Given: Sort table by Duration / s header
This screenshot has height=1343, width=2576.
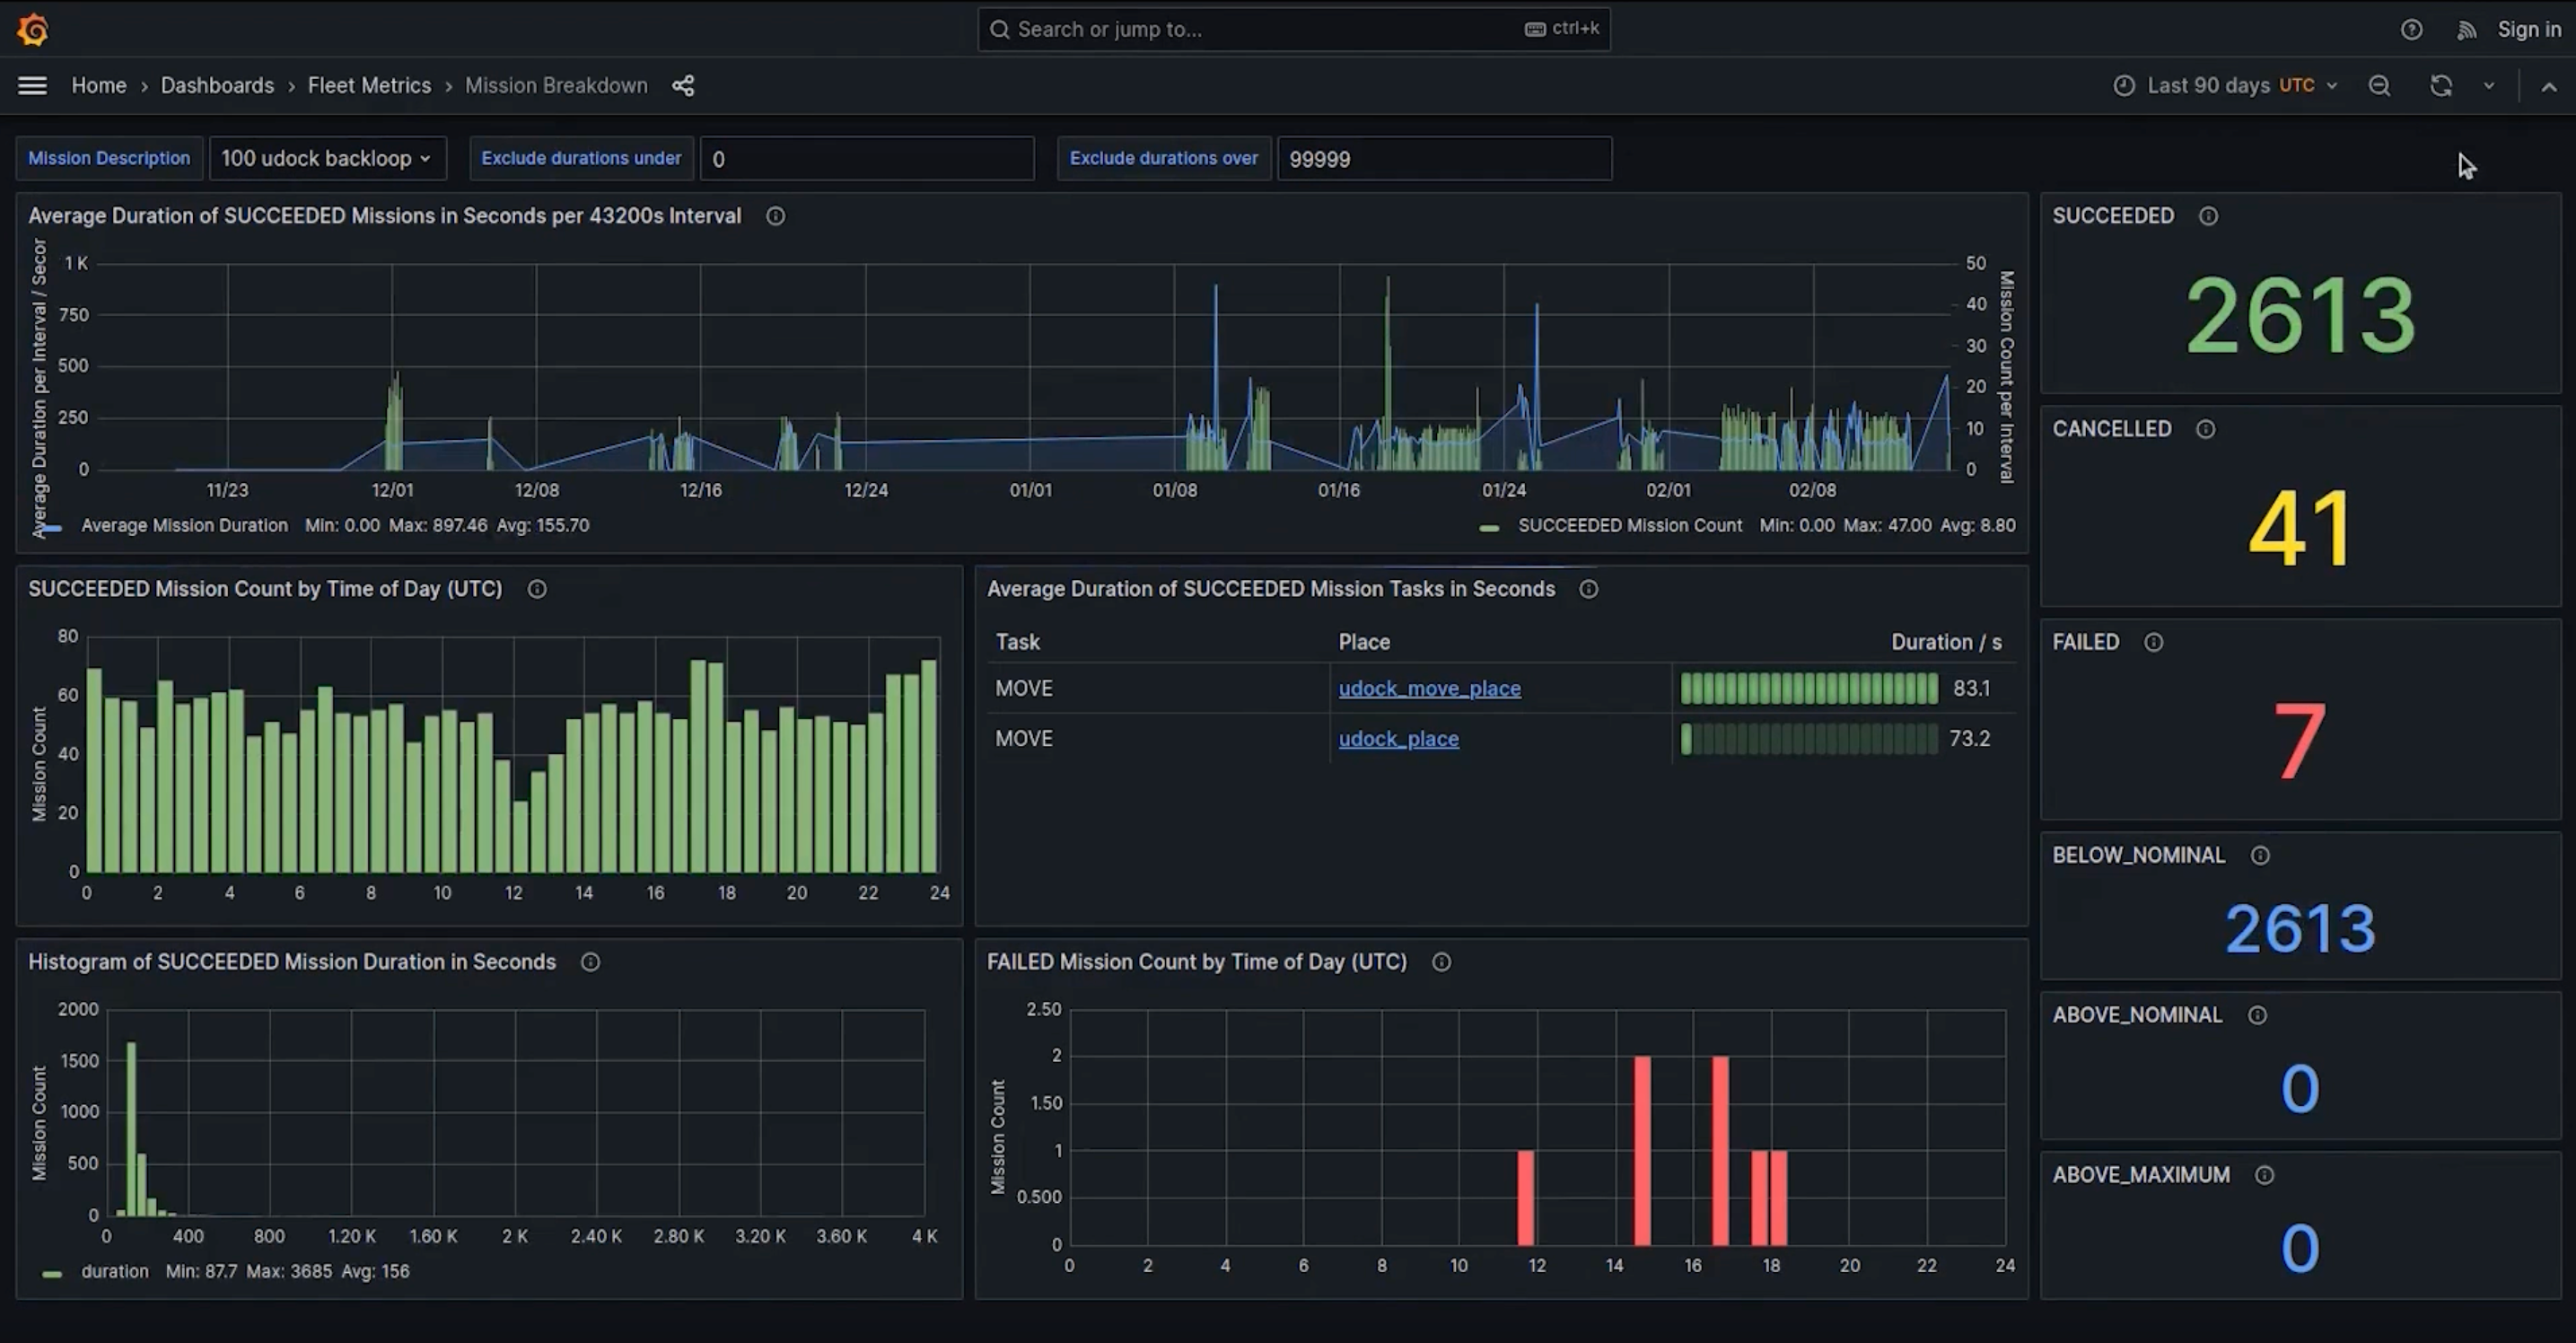Looking at the screenshot, I should pos(1946,642).
